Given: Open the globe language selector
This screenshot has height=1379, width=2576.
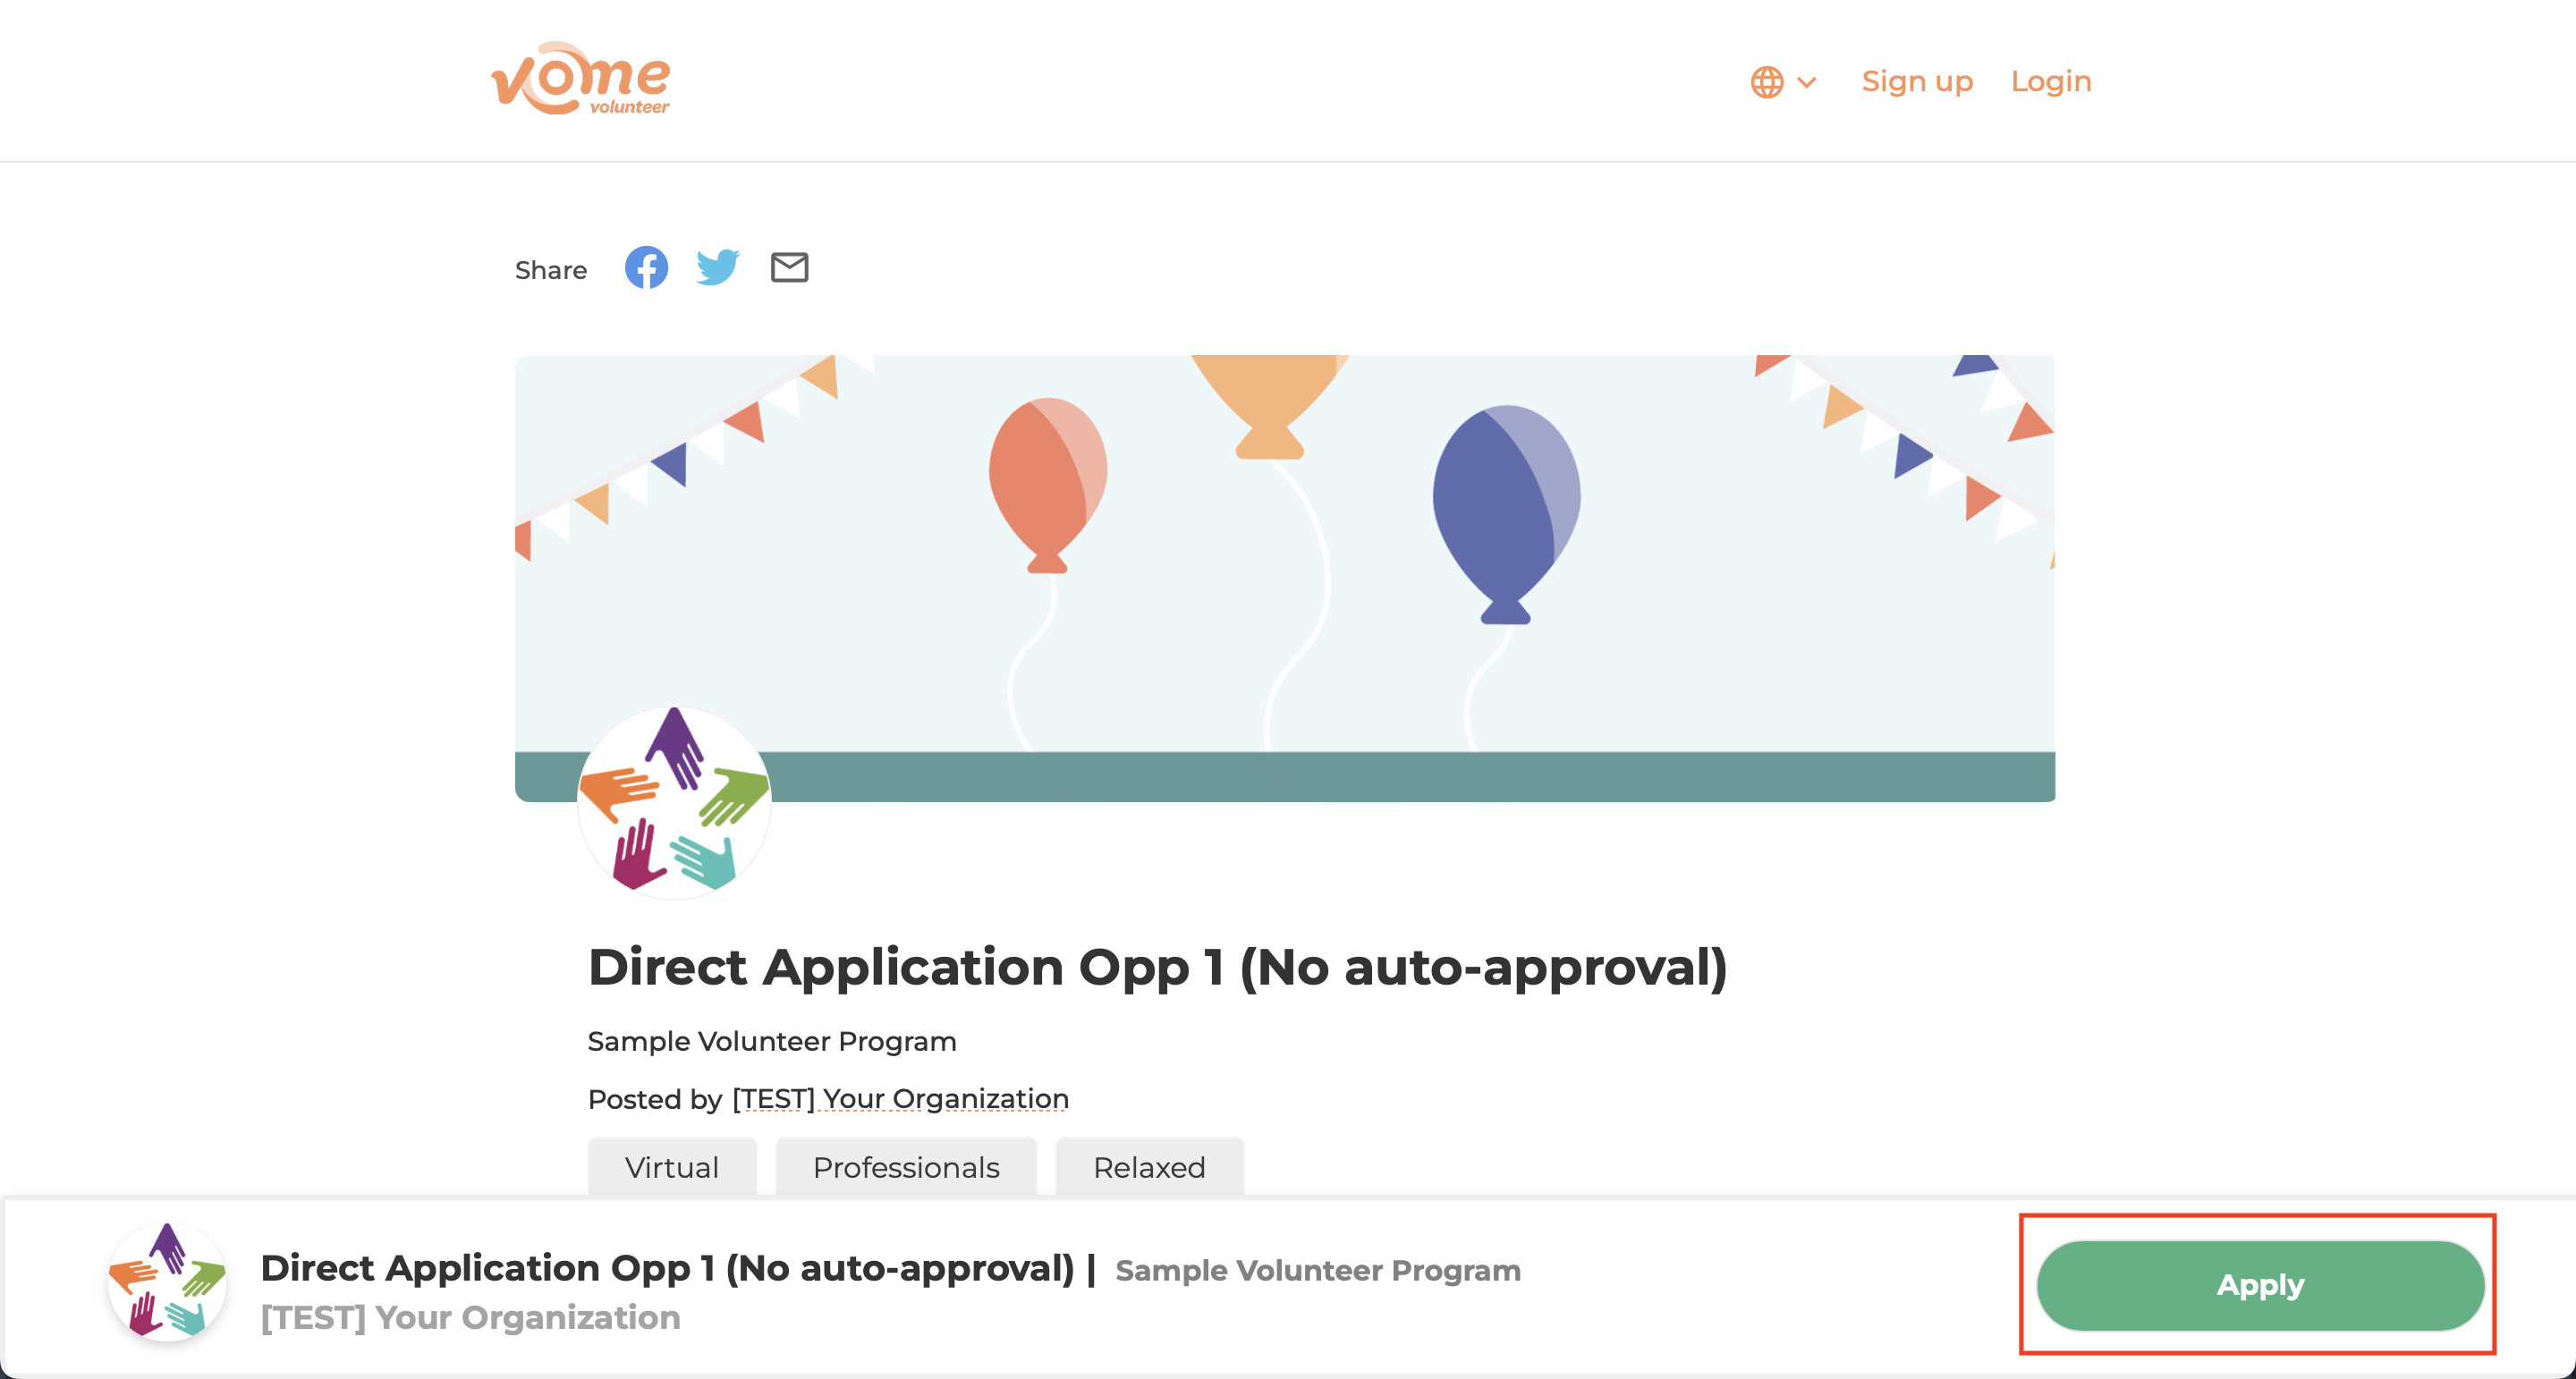Looking at the screenshot, I should (1767, 82).
